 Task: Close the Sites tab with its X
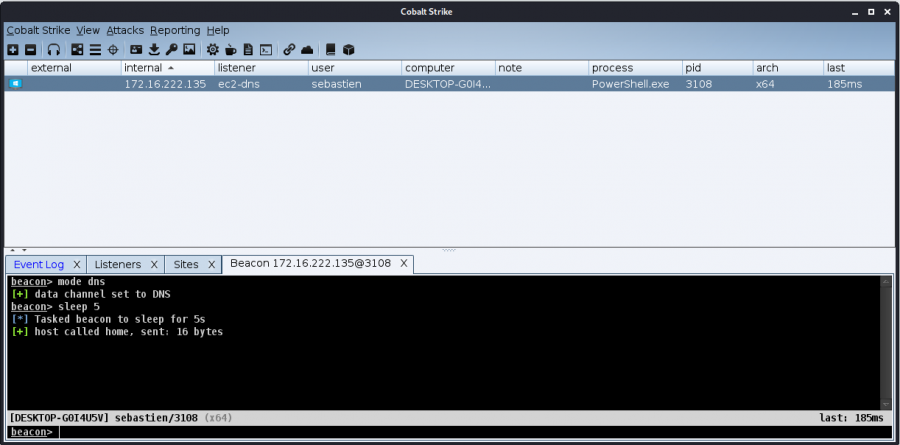tap(211, 264)
